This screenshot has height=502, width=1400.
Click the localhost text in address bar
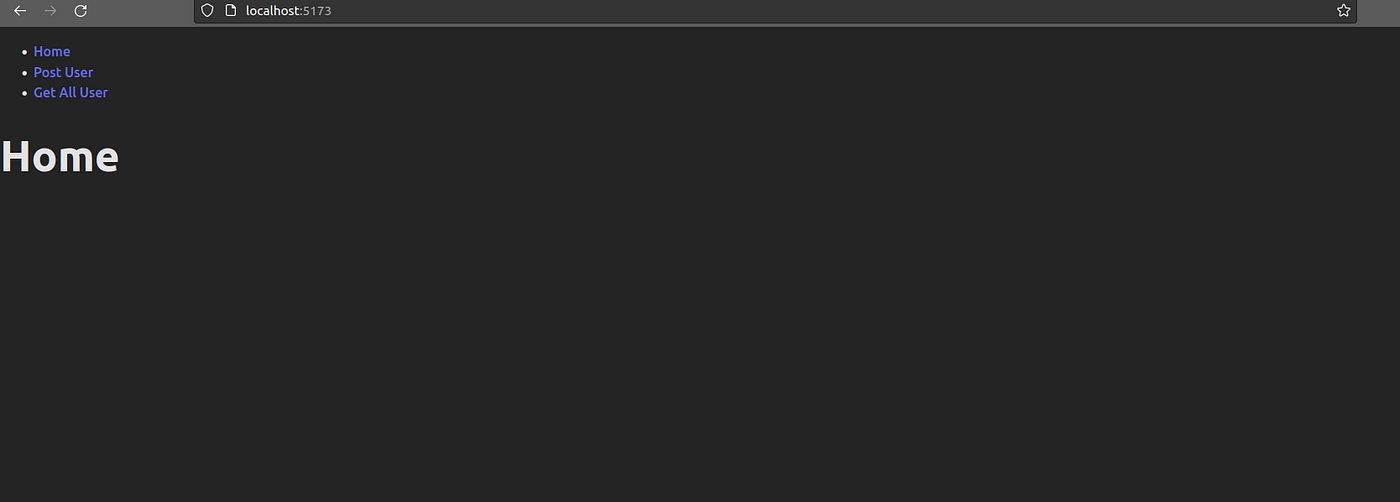tap(272, 10)
